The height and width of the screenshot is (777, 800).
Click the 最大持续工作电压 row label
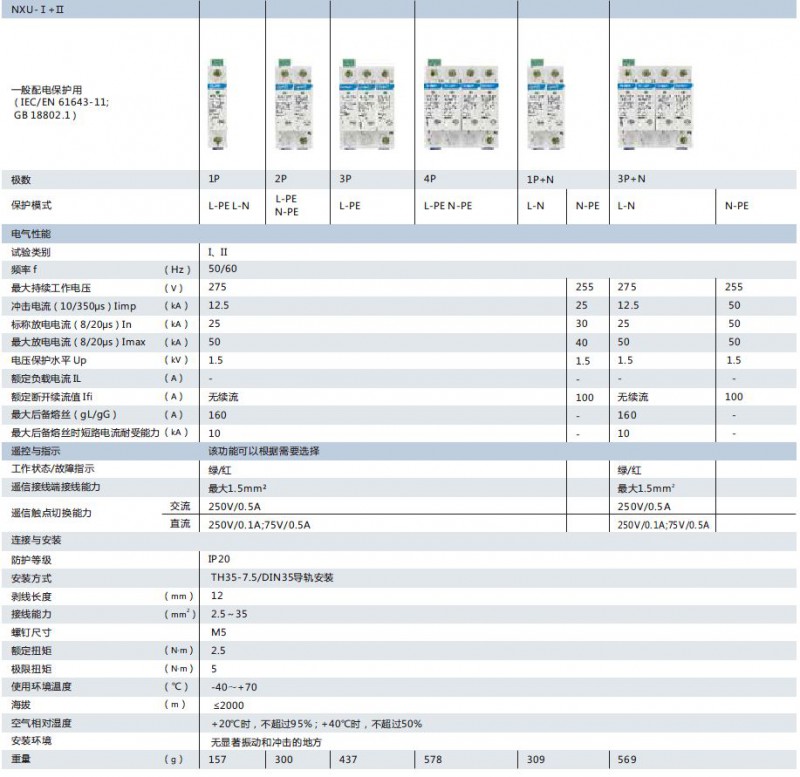tap(51, 288)
